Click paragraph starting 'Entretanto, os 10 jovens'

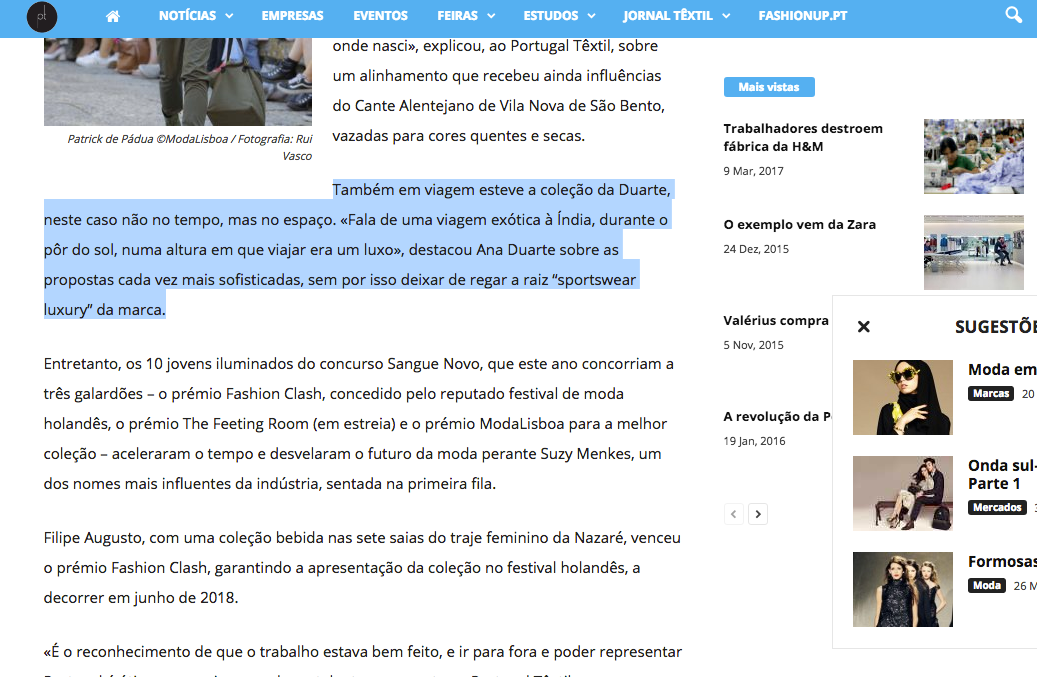tap(359, 424)
